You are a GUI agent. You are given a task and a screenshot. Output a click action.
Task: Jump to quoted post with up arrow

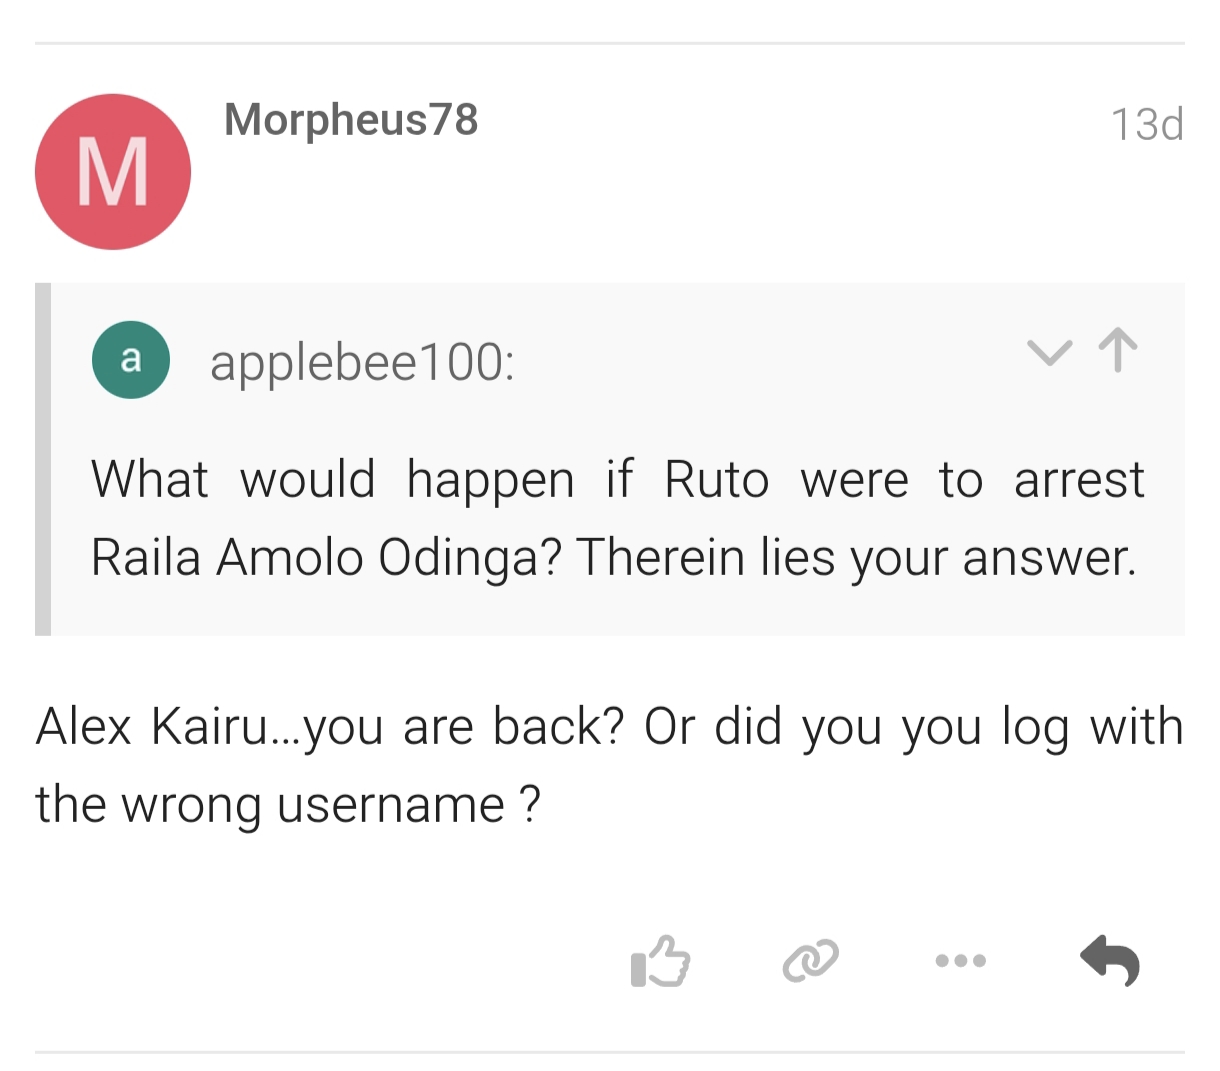1118,351
